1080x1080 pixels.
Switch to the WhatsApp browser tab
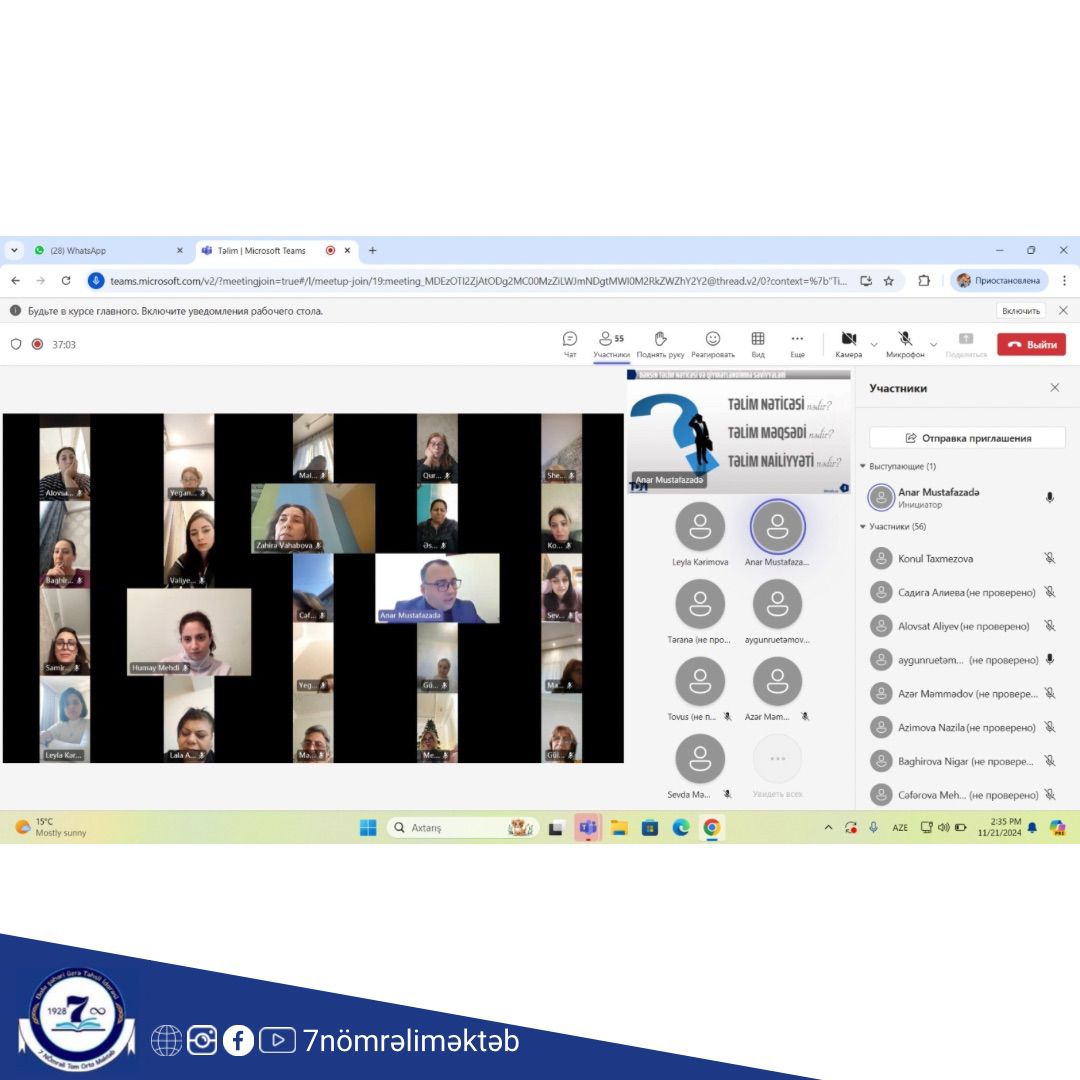click(109, 251)
